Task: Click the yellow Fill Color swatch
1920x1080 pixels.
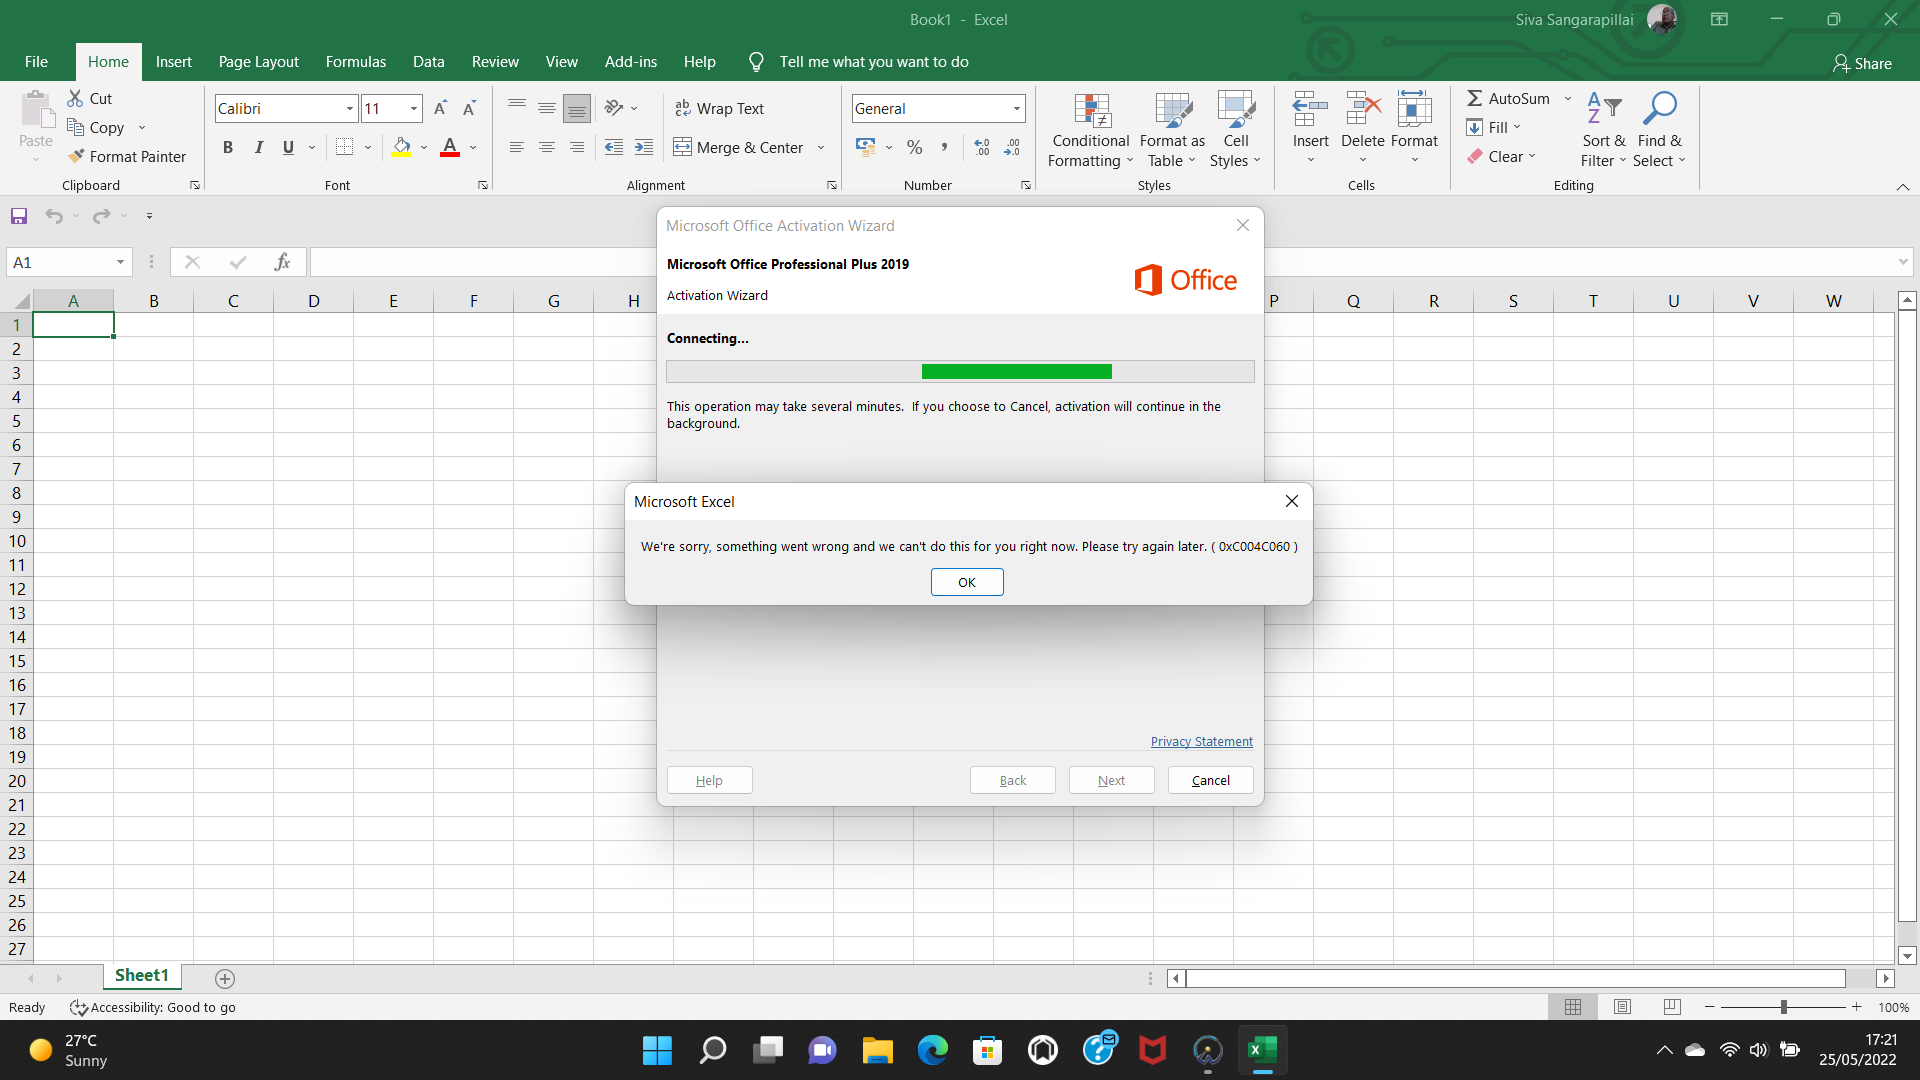Action: click(401, 147)
